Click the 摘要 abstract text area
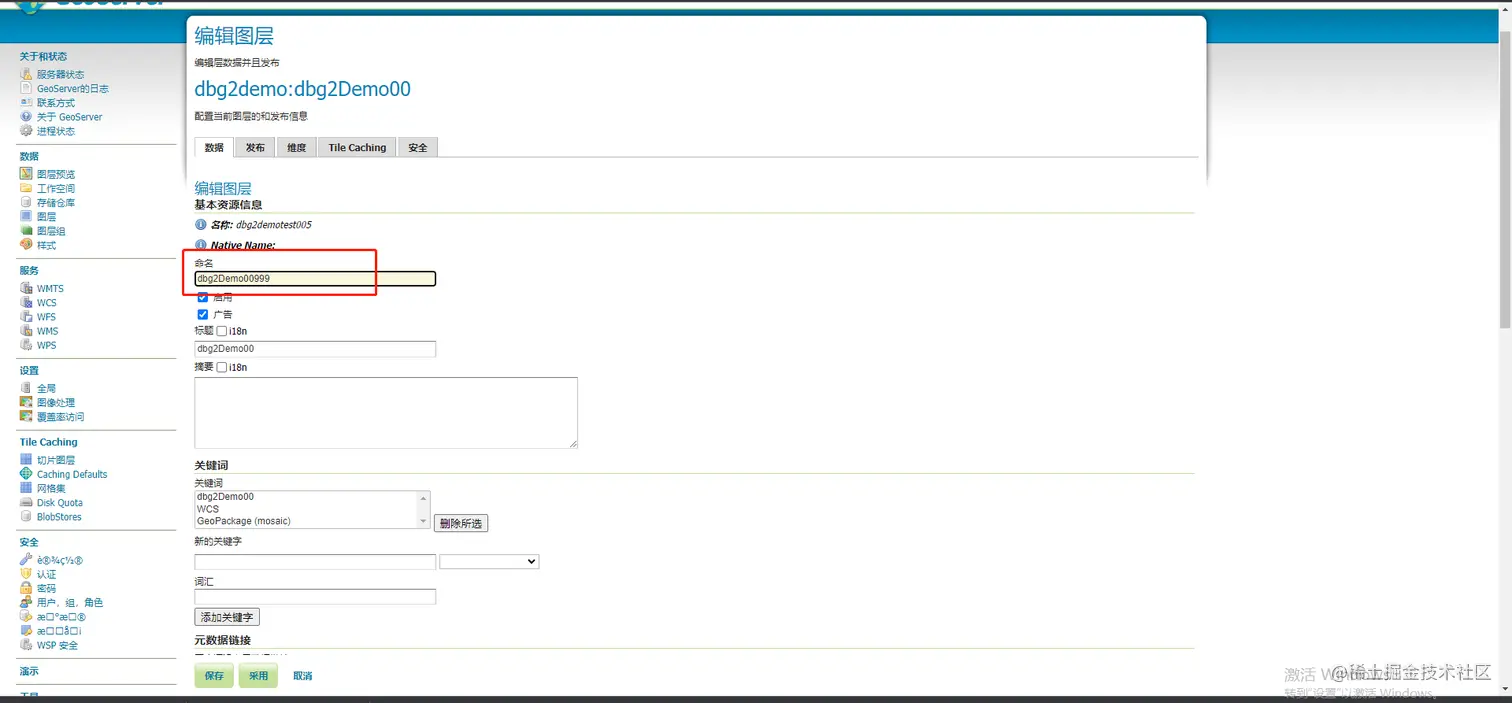Viewport: 1512px width, 703px height. pyautogui.click(x=386, y=412)
